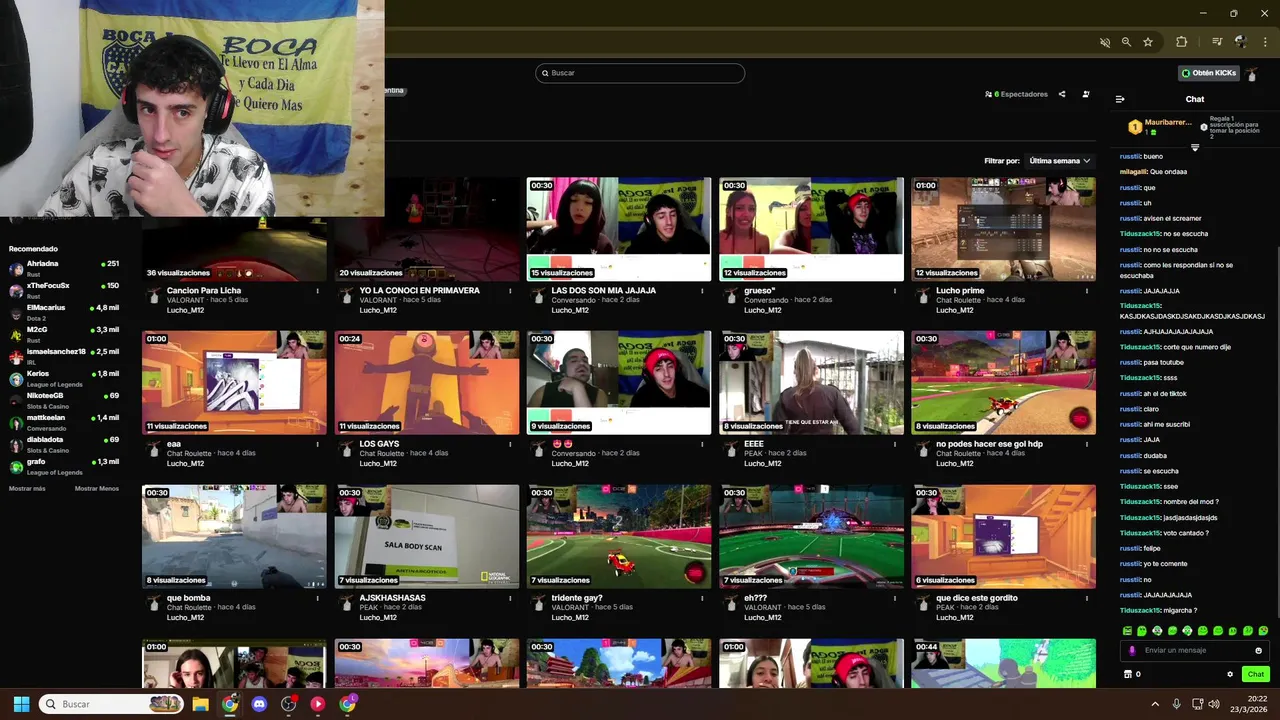Image resolution: width=1280 pixels, height=720 pixels.
Task: Open OBS Studio from the taskbar
Action: pos(288,704)
